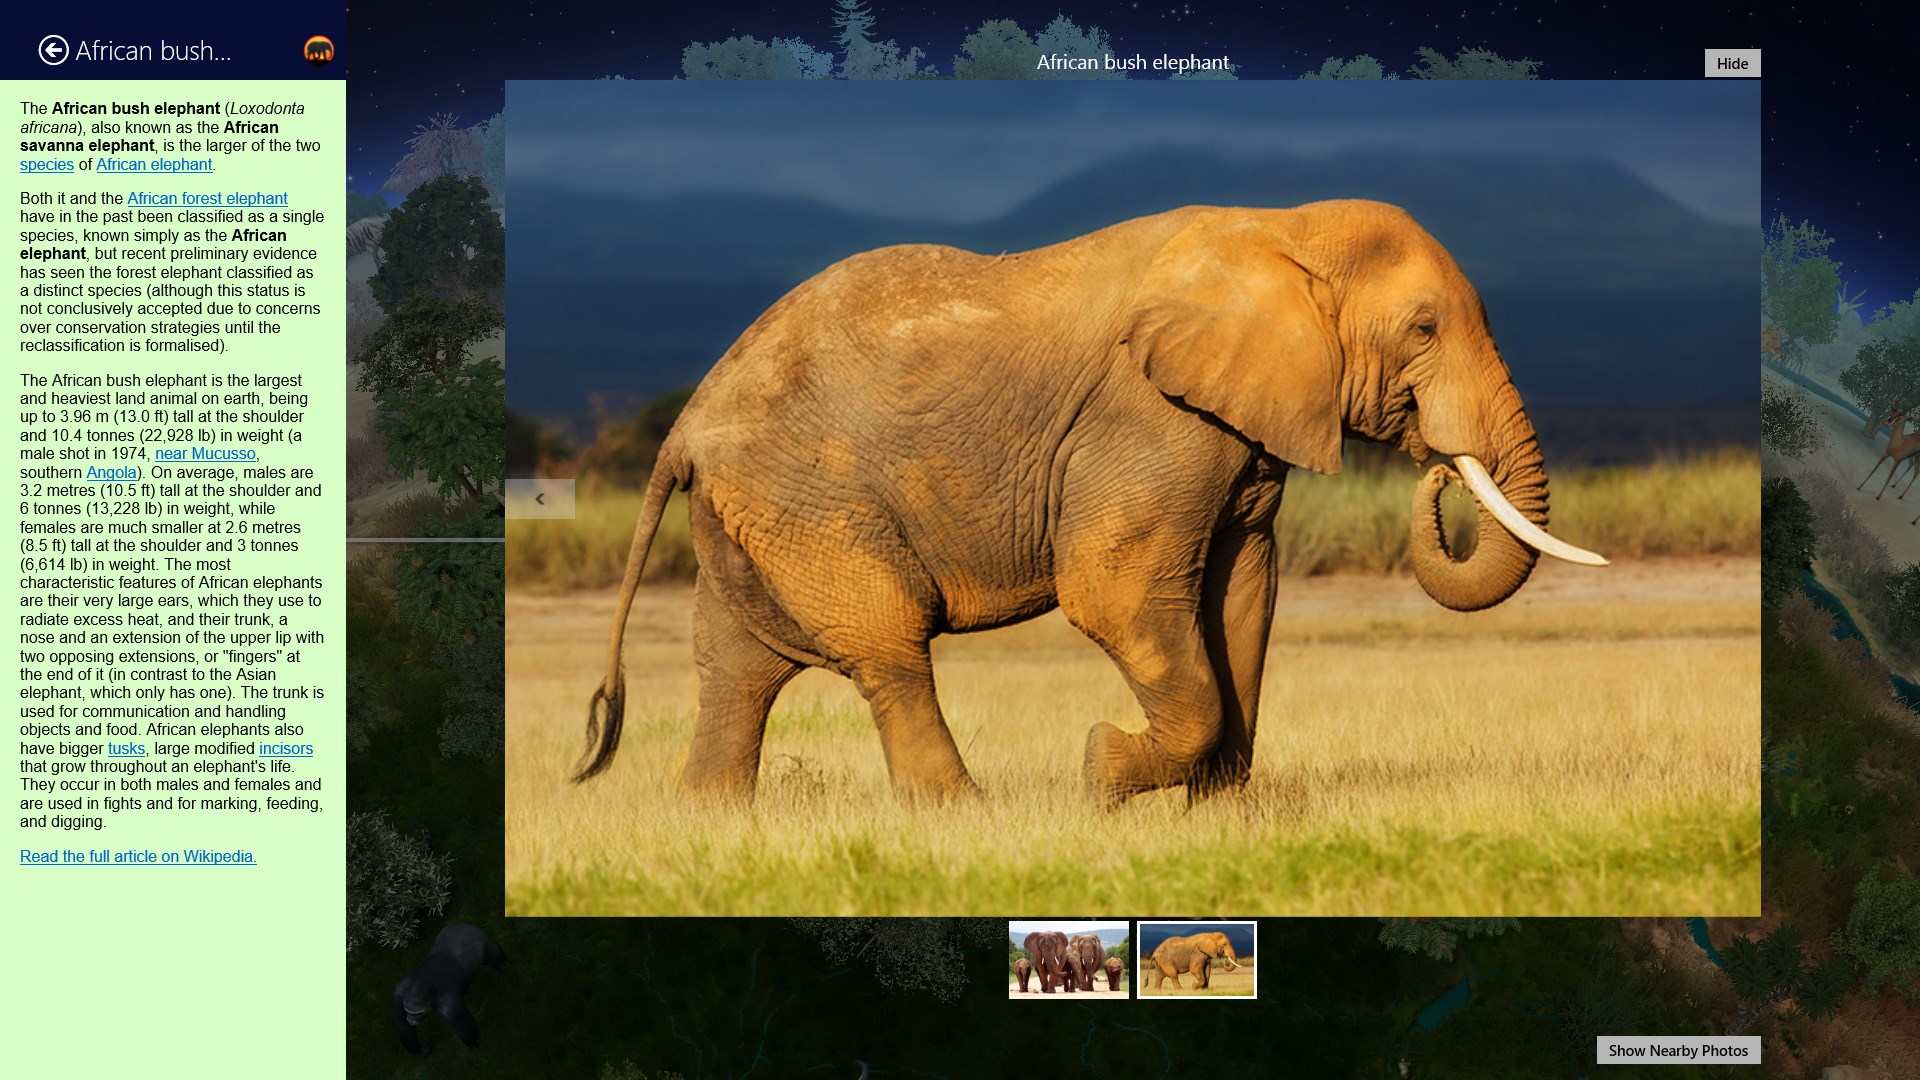Select the elephant herd thumbnail
Screen dimensions: 1920x1080
tap(1068, 959)
